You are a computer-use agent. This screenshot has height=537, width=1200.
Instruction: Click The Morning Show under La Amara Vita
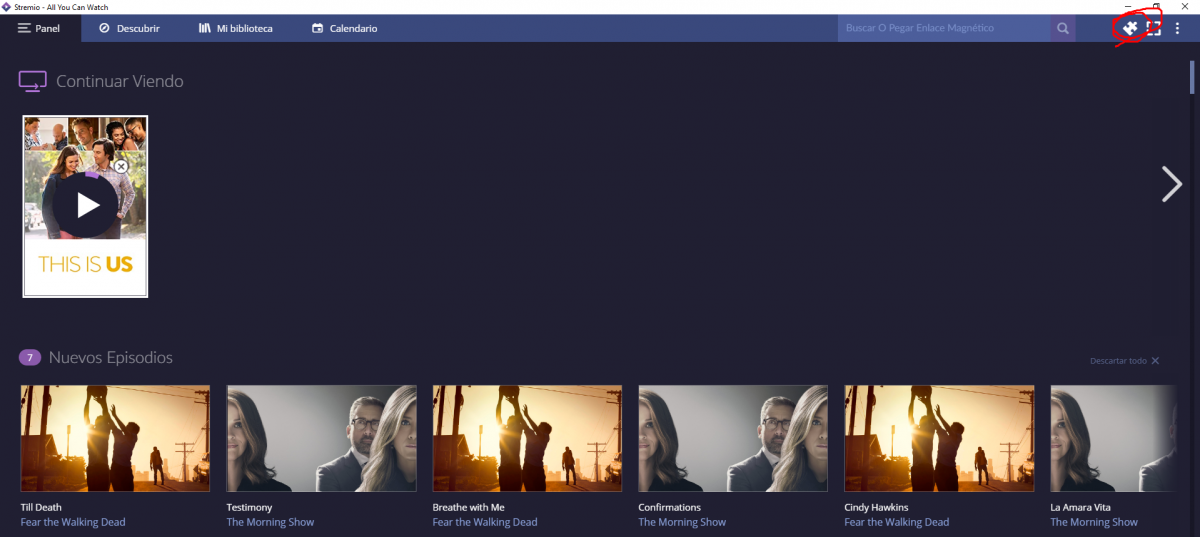[x=1094, y=522]
